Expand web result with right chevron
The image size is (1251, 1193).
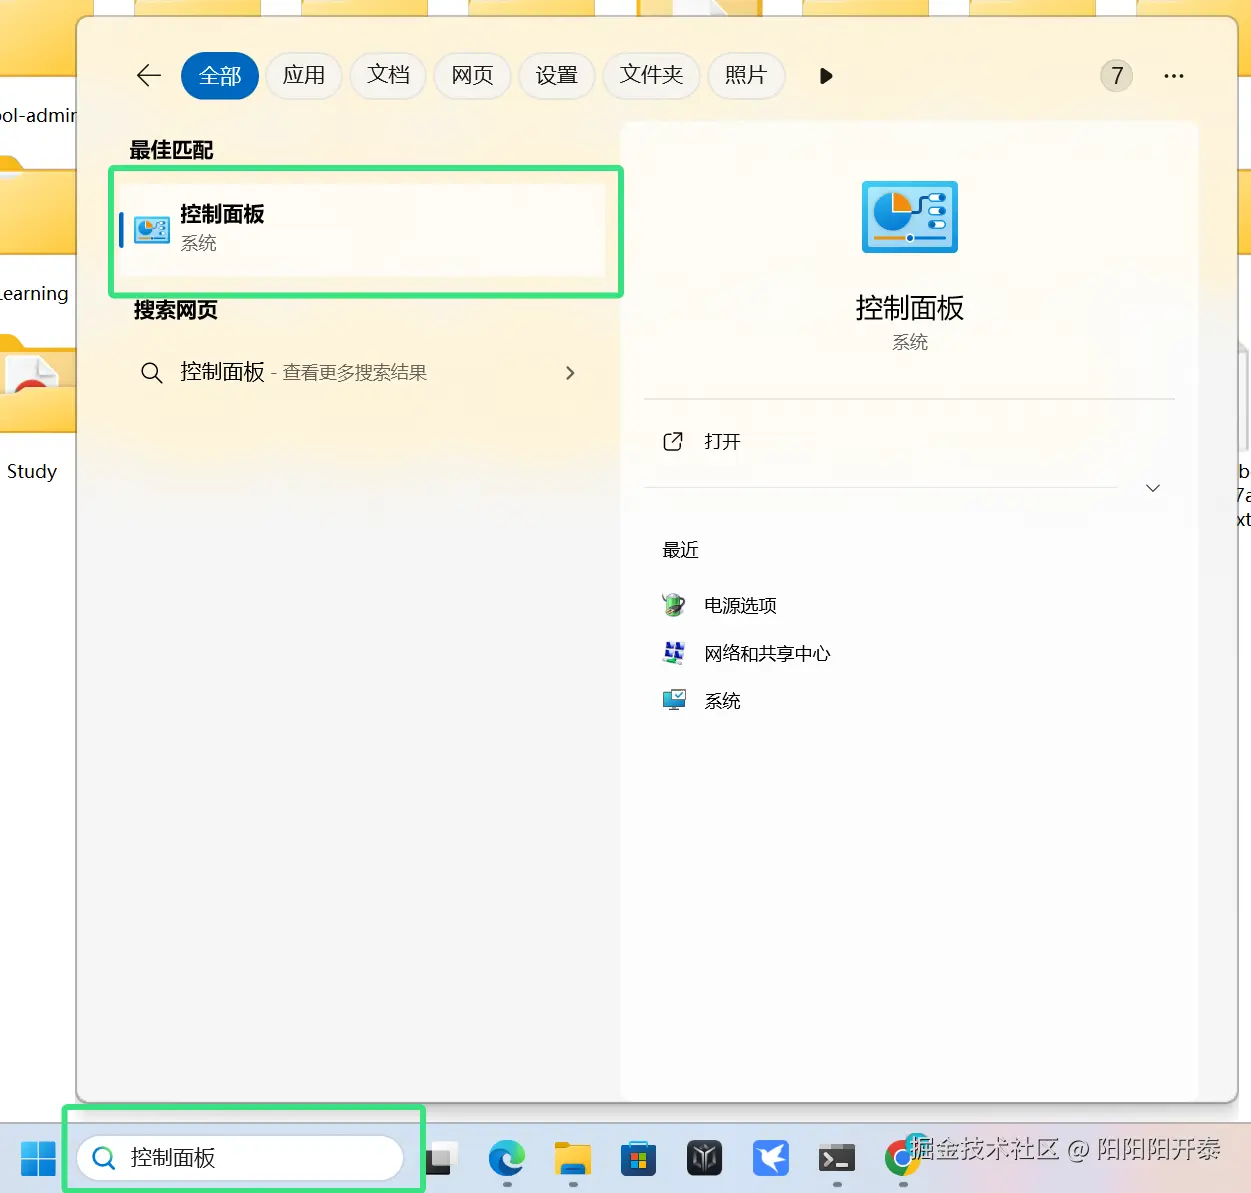[x=570, y=373]
